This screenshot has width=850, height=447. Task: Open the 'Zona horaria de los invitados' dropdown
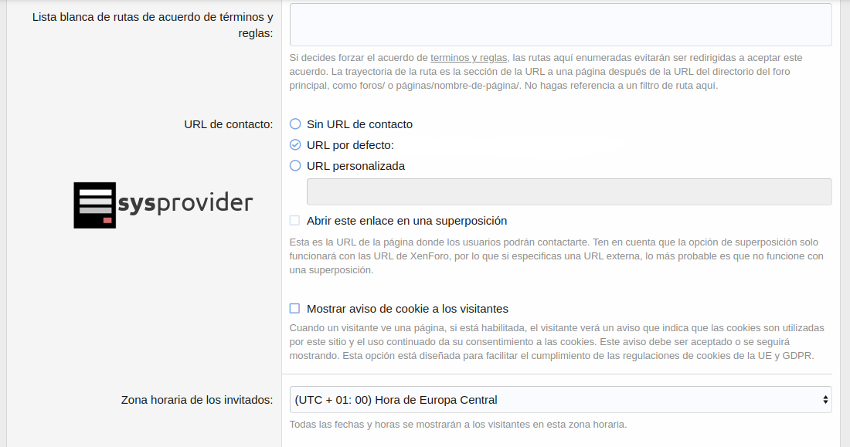560,400
